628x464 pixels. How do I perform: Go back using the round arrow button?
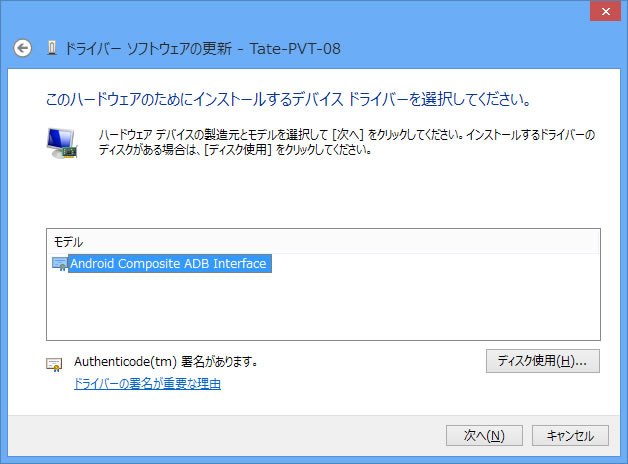point(22,48)
